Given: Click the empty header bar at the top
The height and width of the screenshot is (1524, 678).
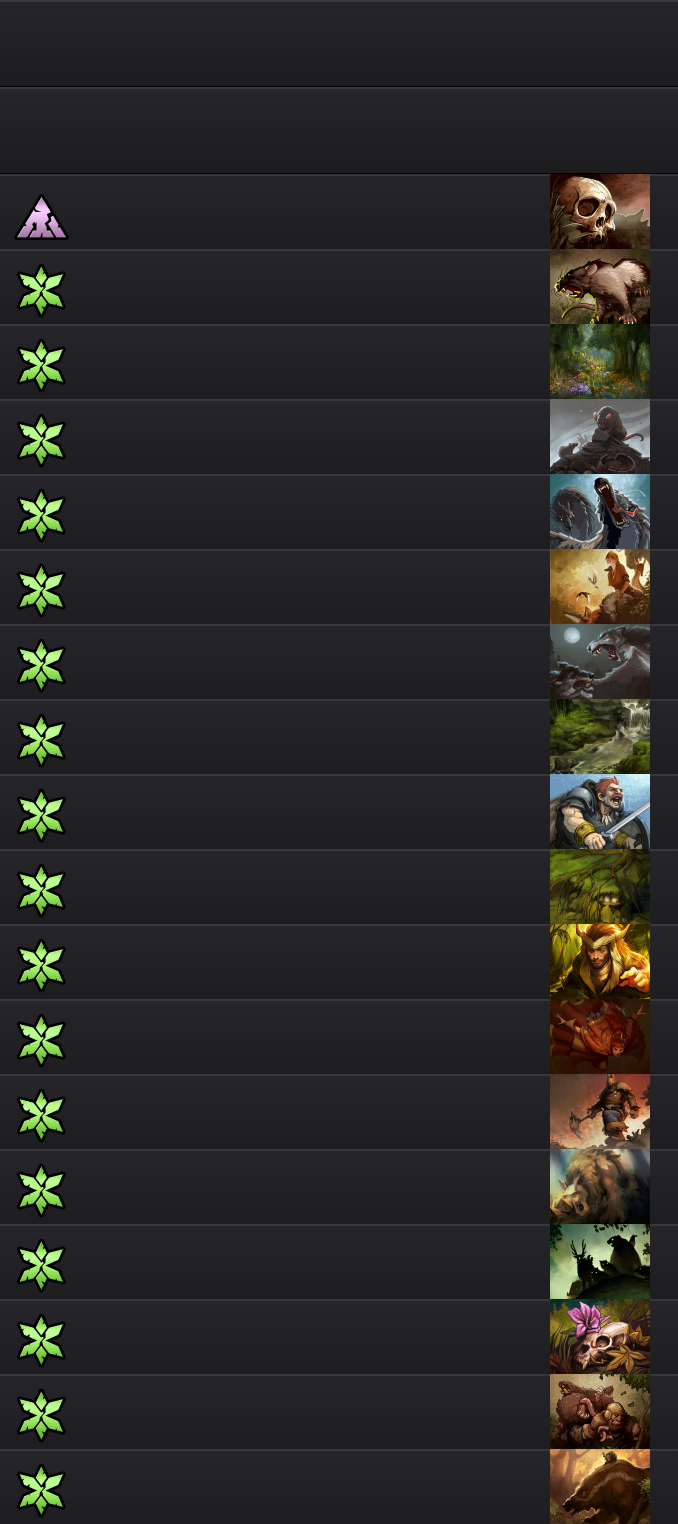Looking at the screenshot, I should (339, 43).
